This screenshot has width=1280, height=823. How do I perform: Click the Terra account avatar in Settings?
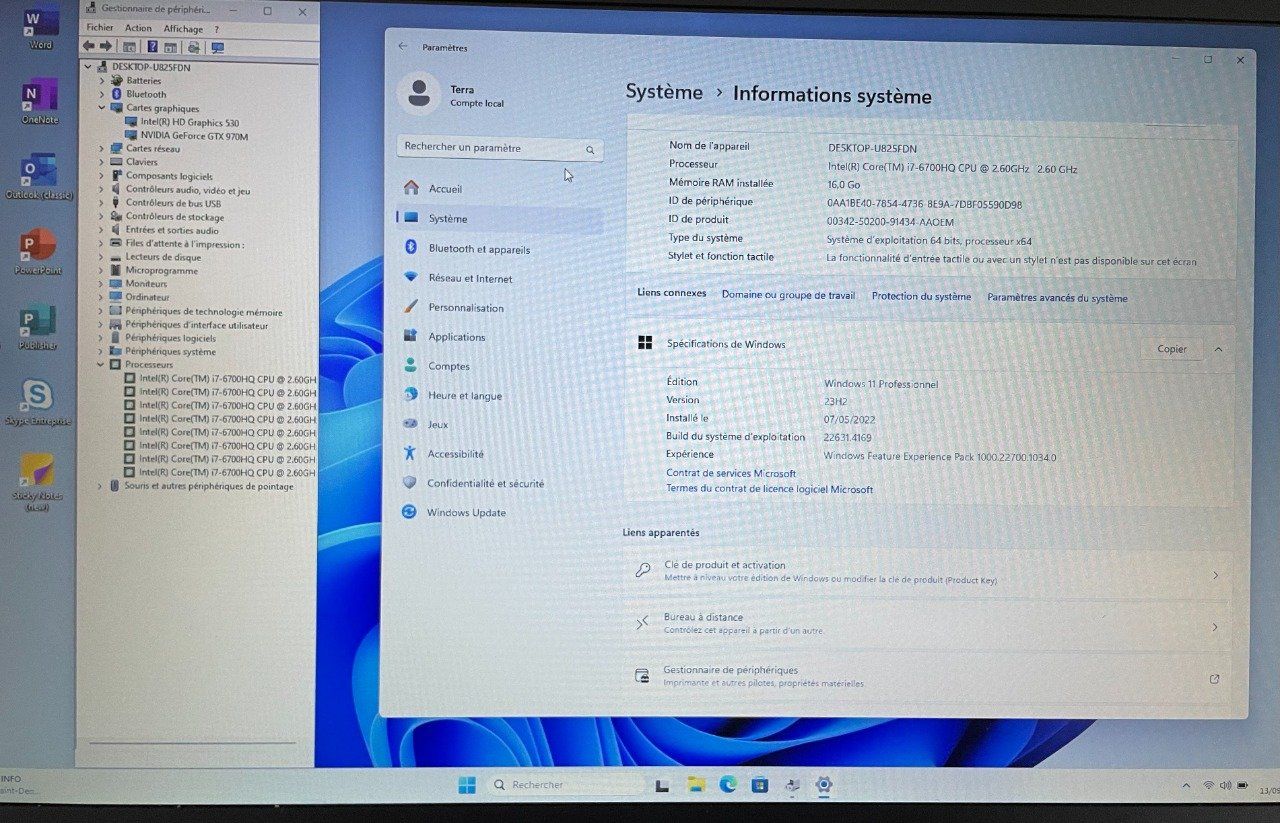pos(418,94)
